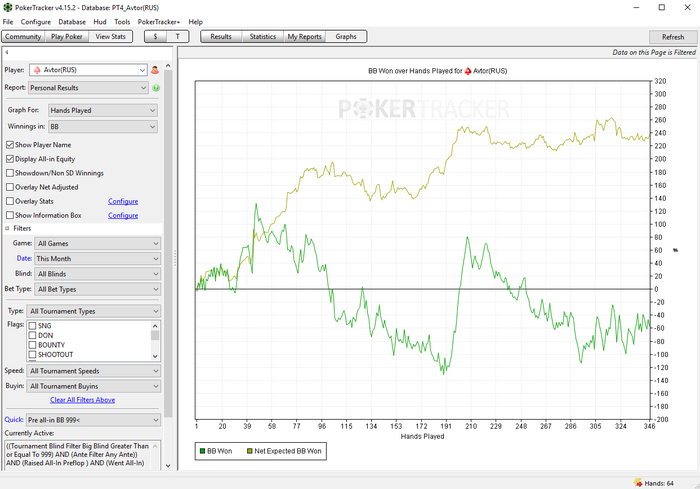Image resolution: width=700 pixels, height=489 pixels.
Task: Switch to the Community tab
Action: [x=23, y=37]
